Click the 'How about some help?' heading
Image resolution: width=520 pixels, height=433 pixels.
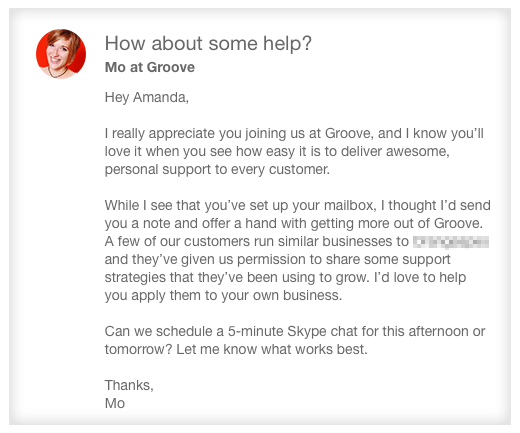208,44
